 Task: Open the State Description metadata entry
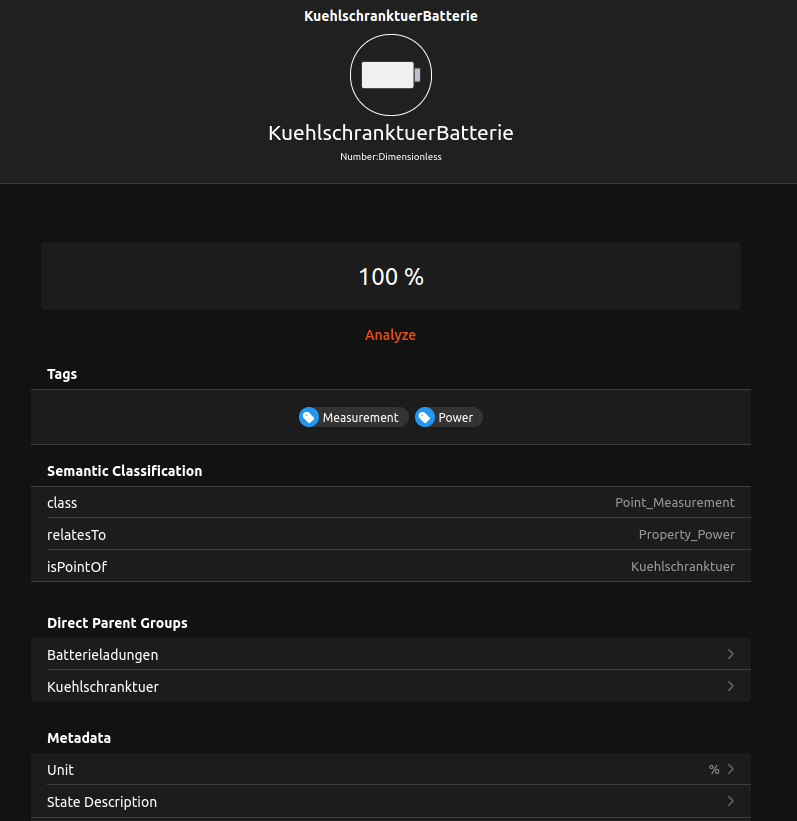coord(102,802)
